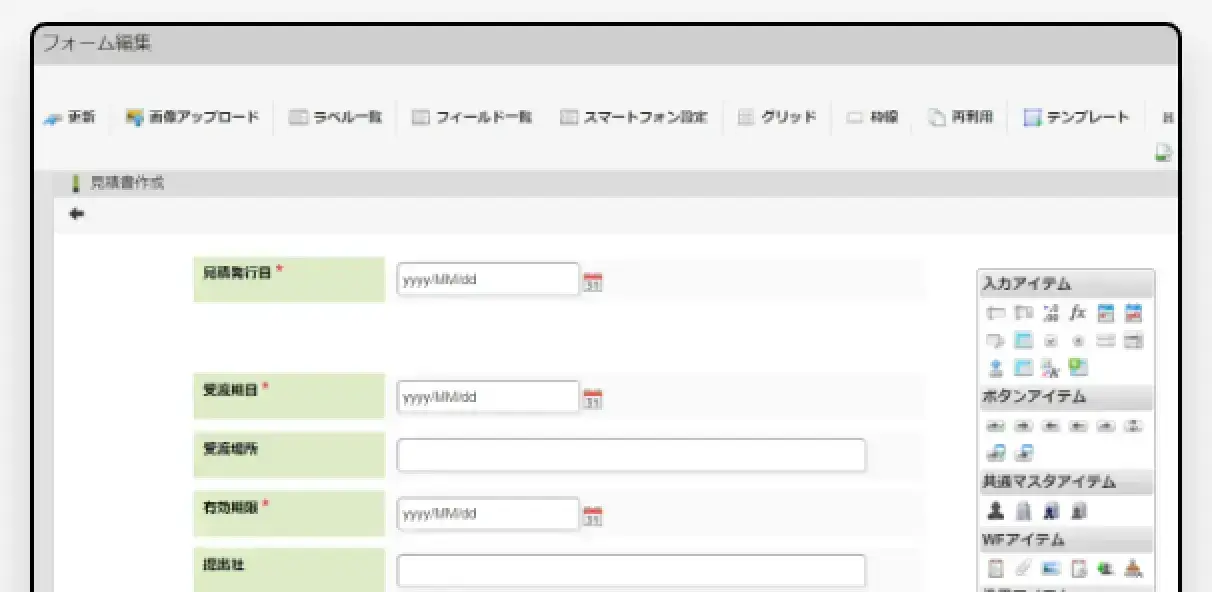Select the clipboard icon under WFアイテム
The width and height of the screenshot is (1212, 592).
click(995, 568)
